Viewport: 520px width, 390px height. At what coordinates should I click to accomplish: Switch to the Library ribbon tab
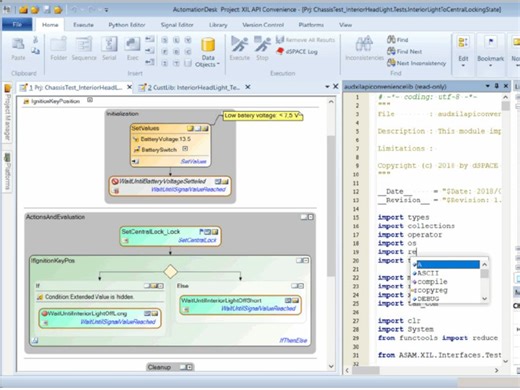click(218, 25)
